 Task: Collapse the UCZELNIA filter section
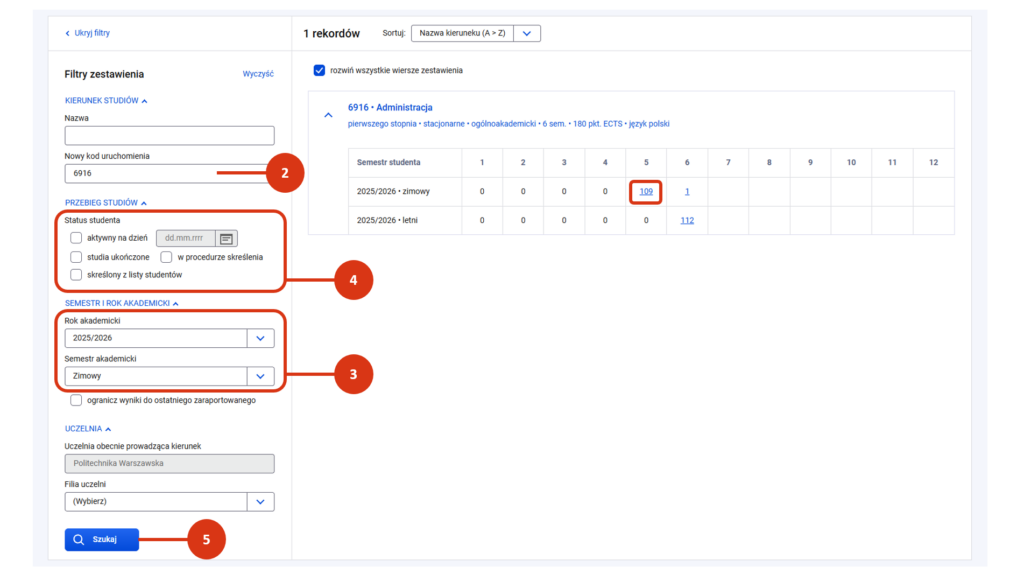tap(88, 428)
